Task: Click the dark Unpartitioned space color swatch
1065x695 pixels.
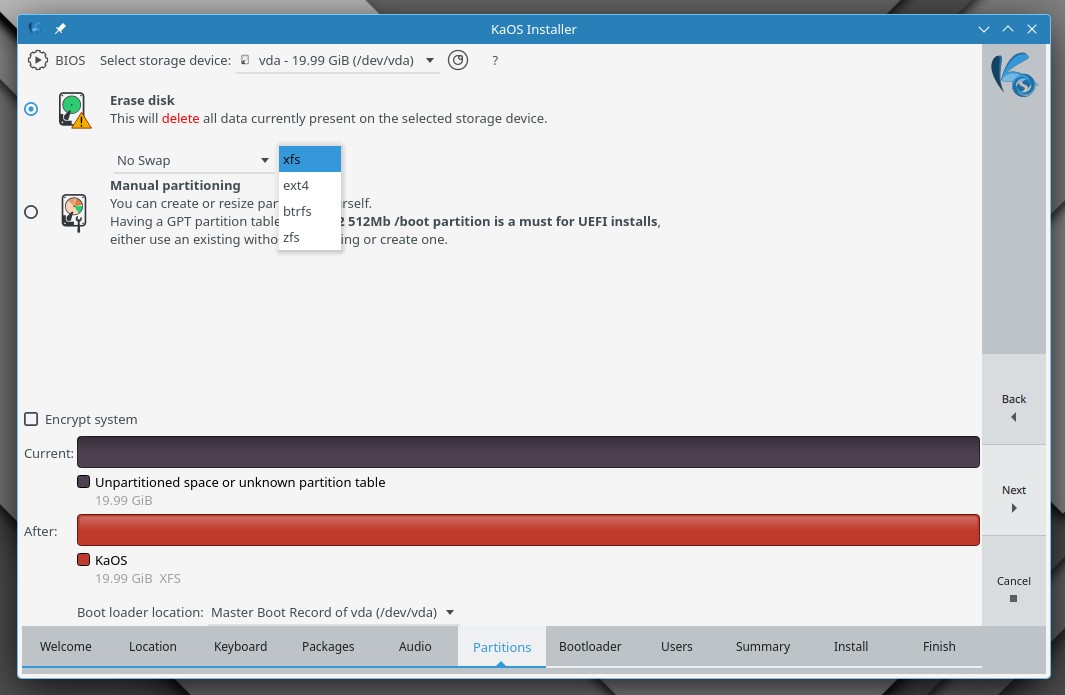Action: point(84,482)
